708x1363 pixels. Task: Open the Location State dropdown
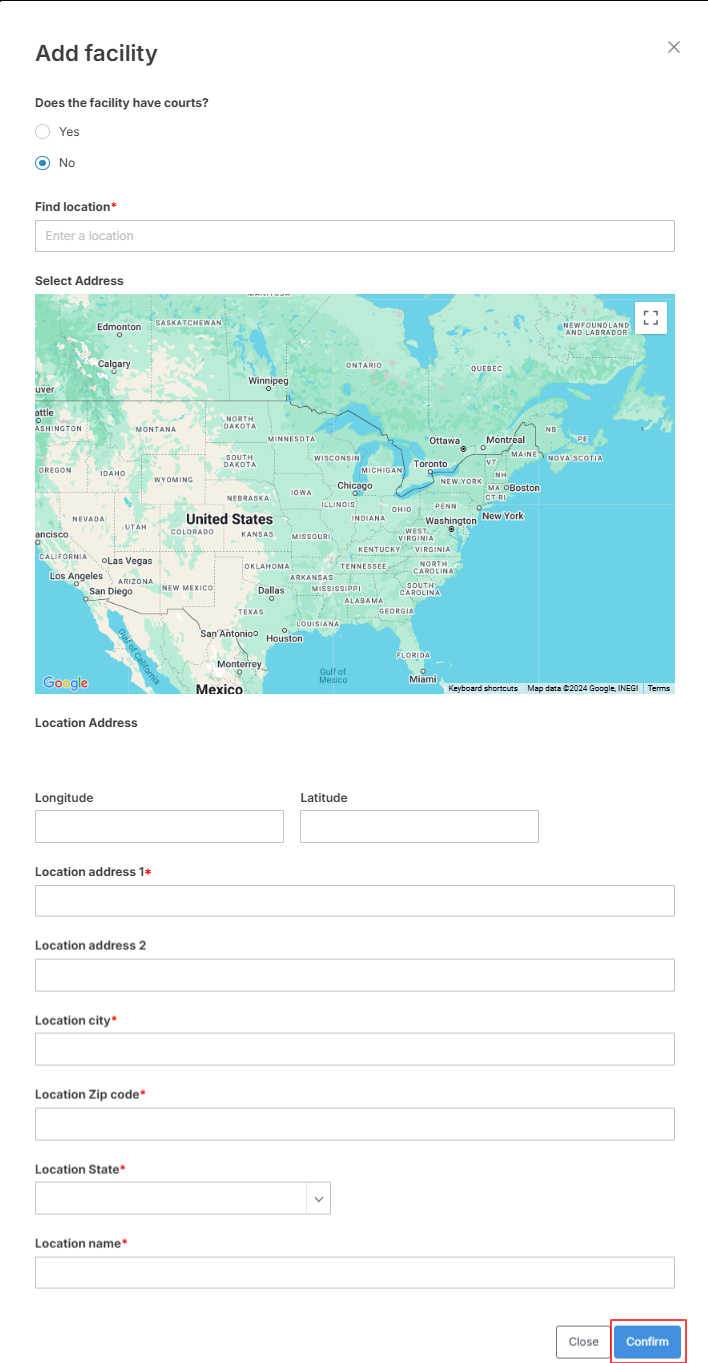coord(172,1198)
